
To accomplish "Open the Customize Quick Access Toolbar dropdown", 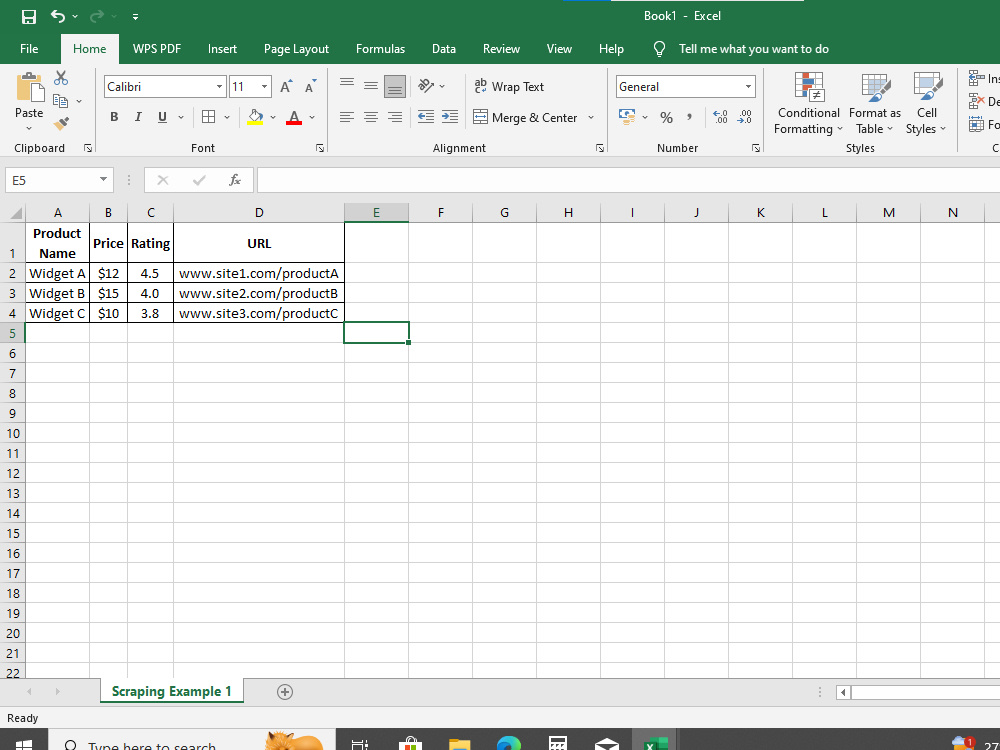I will [136, 17].
